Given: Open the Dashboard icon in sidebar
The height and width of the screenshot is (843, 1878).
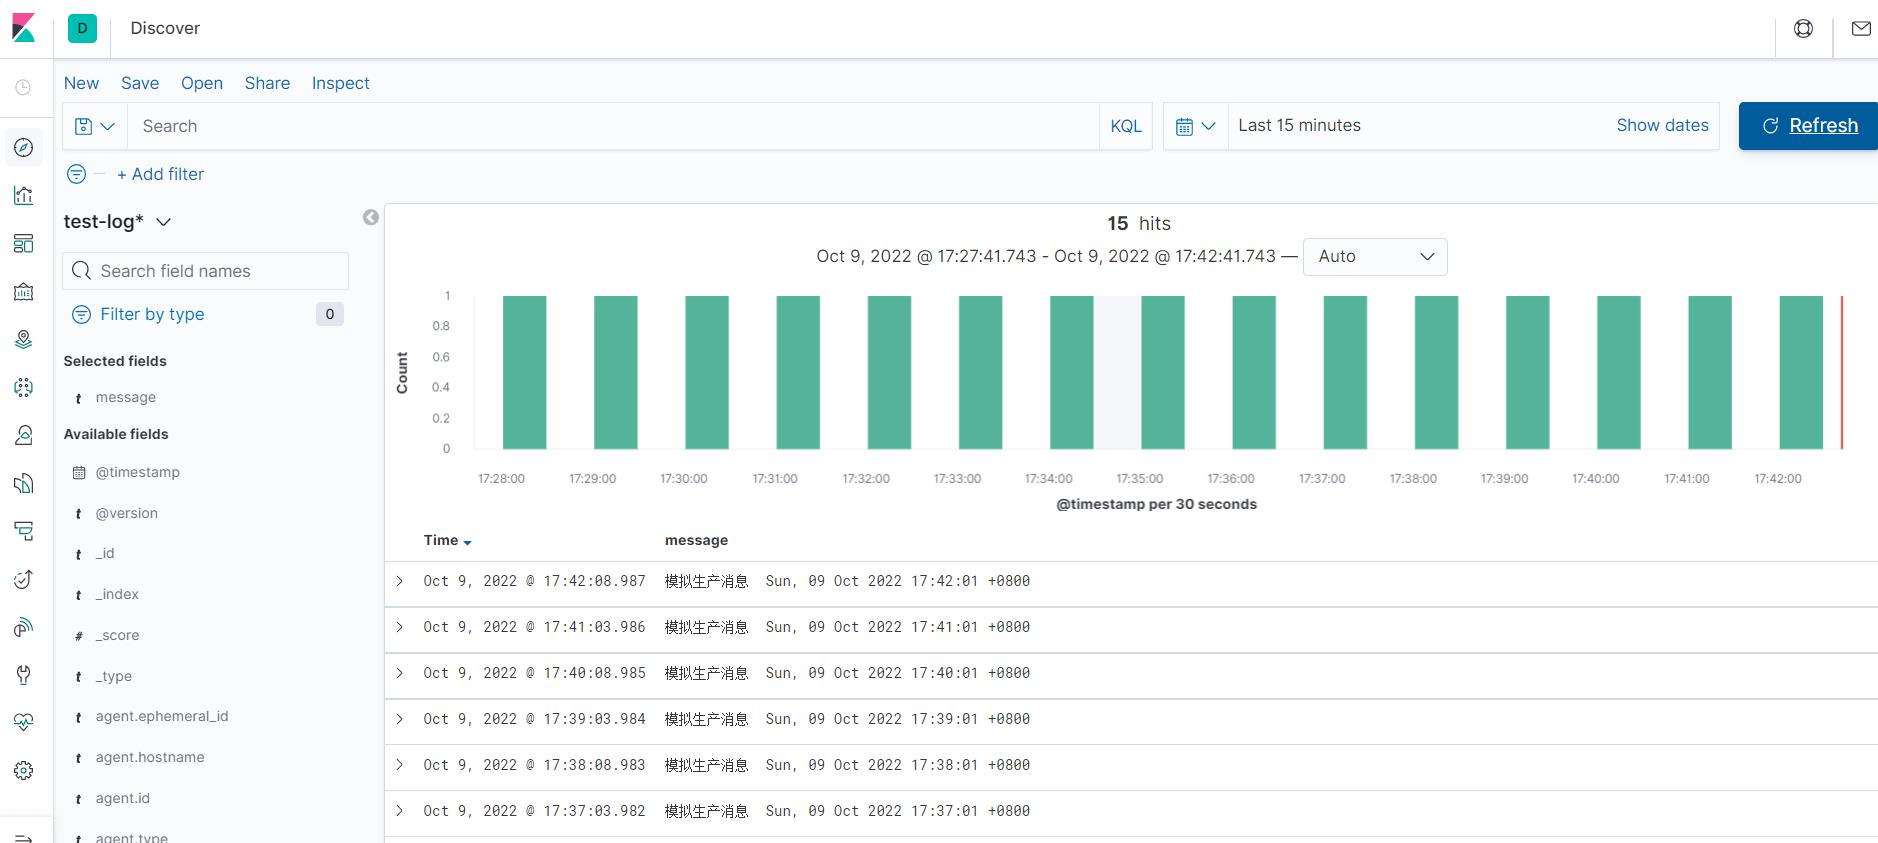Looking at the screenshot, I should (x=24, y=244).
